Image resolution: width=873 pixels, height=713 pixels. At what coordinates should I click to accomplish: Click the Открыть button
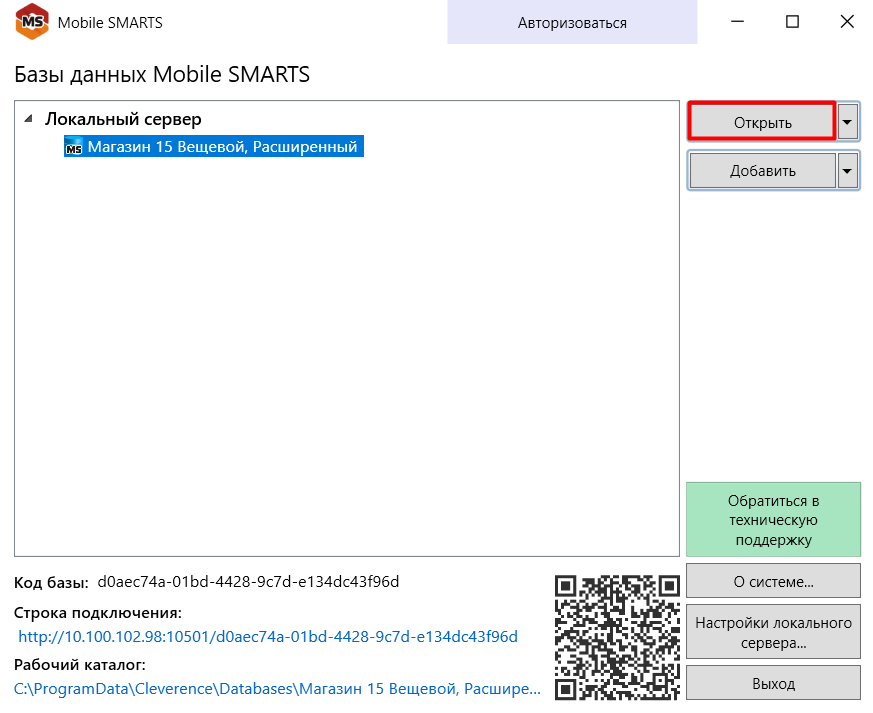(762, 122)
